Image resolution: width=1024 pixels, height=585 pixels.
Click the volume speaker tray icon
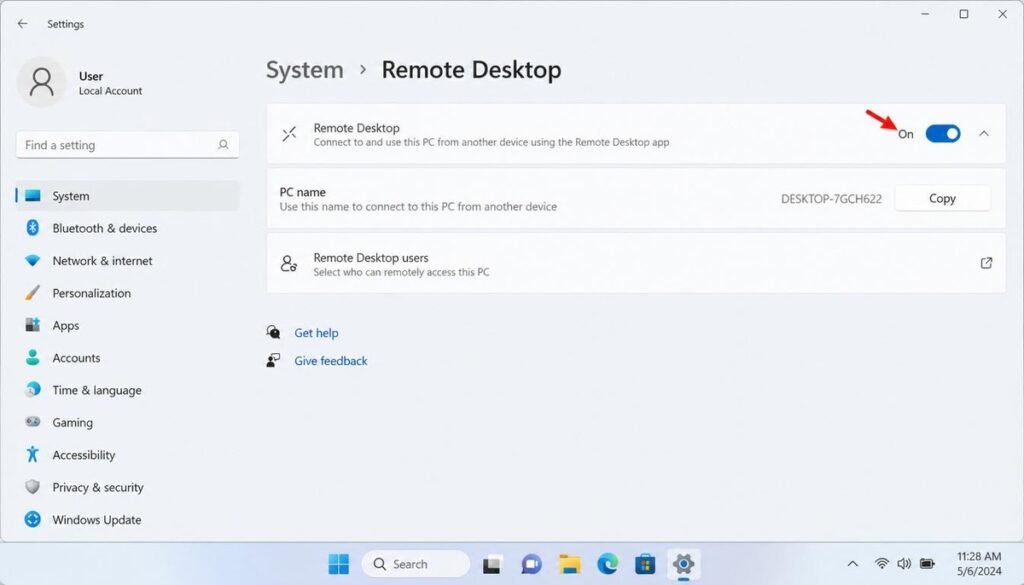904,563
